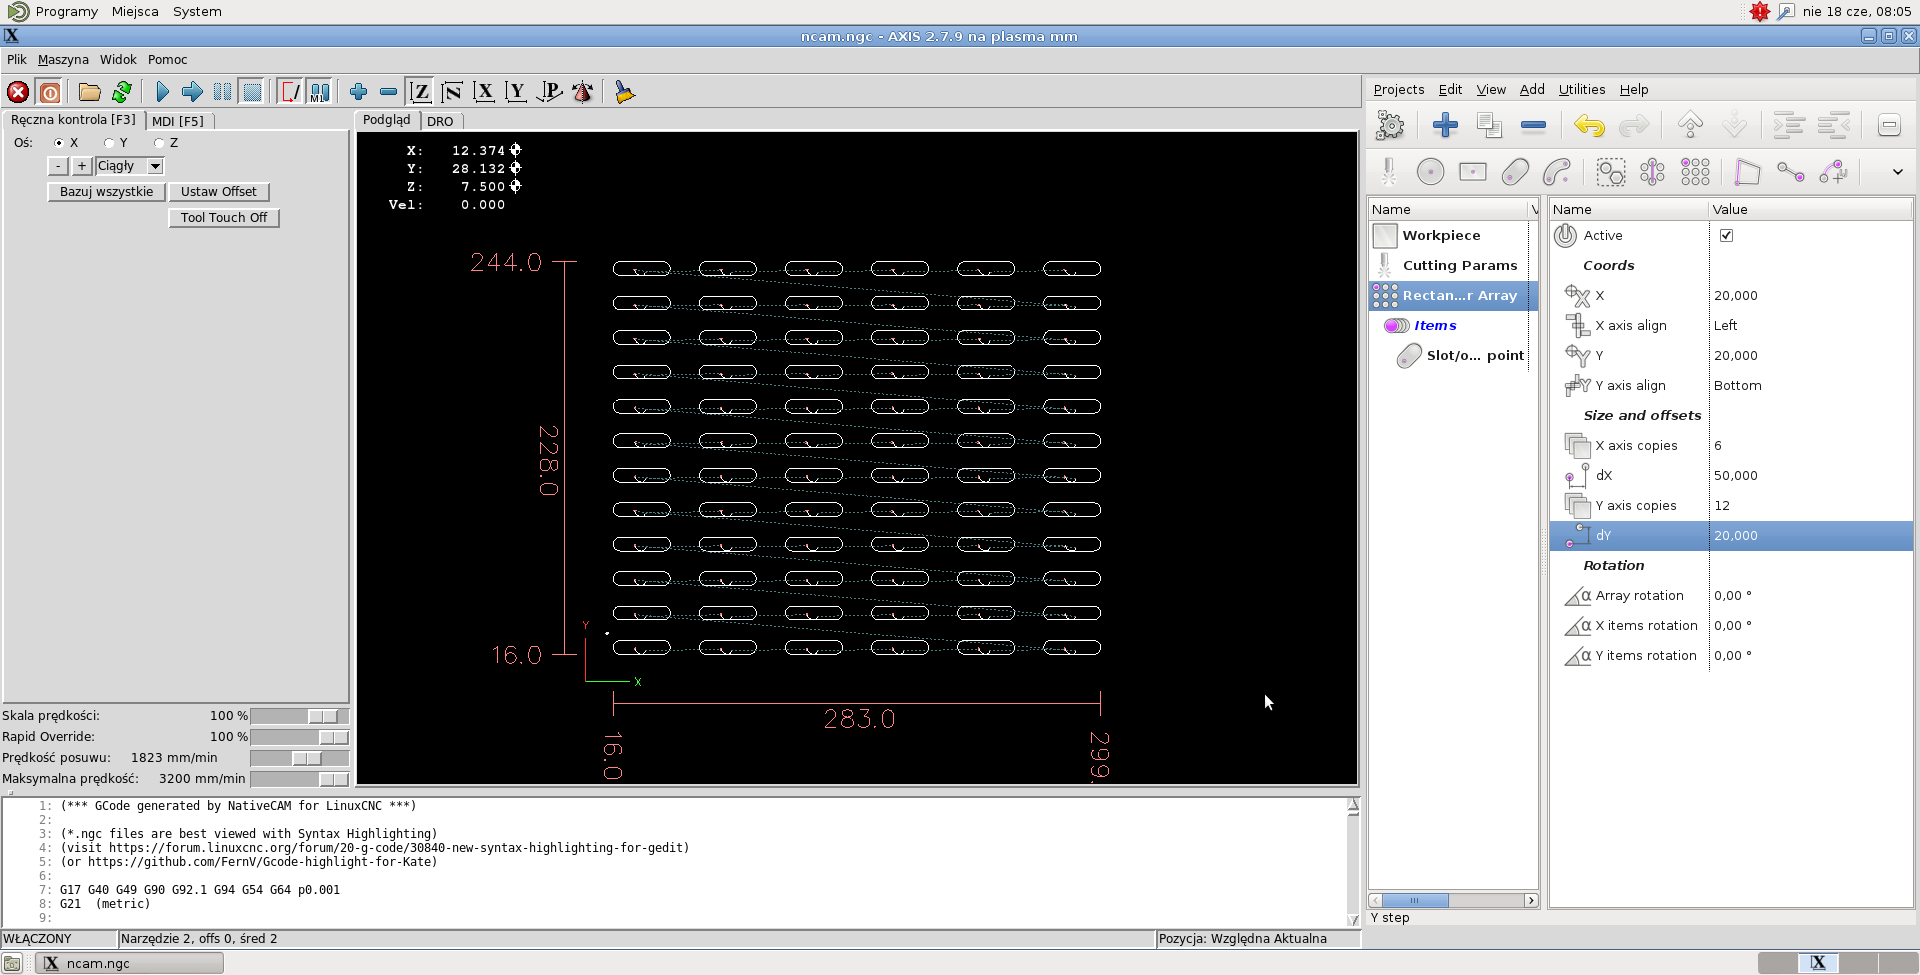The height and width of the screenshot is (975, 1920).
Task: Remove the selected item with the blue minus
Action: click(x=1533, y=125)
